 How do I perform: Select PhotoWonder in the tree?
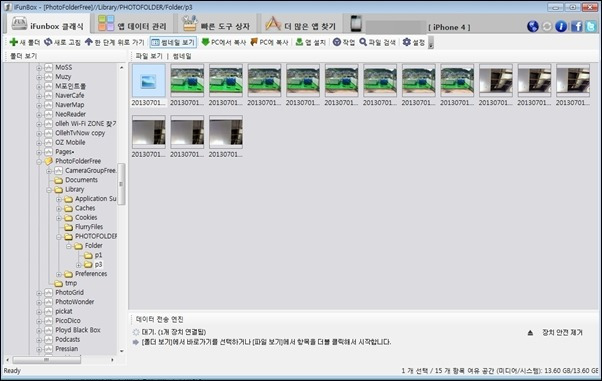point(74,302)
